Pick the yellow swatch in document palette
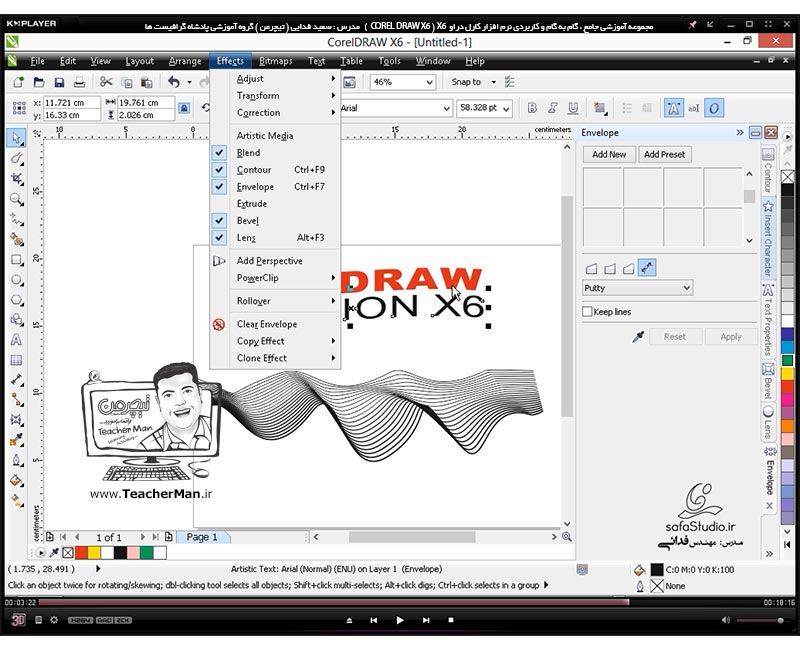Screen dimensions: 800x650 click(x=94, y=553)
